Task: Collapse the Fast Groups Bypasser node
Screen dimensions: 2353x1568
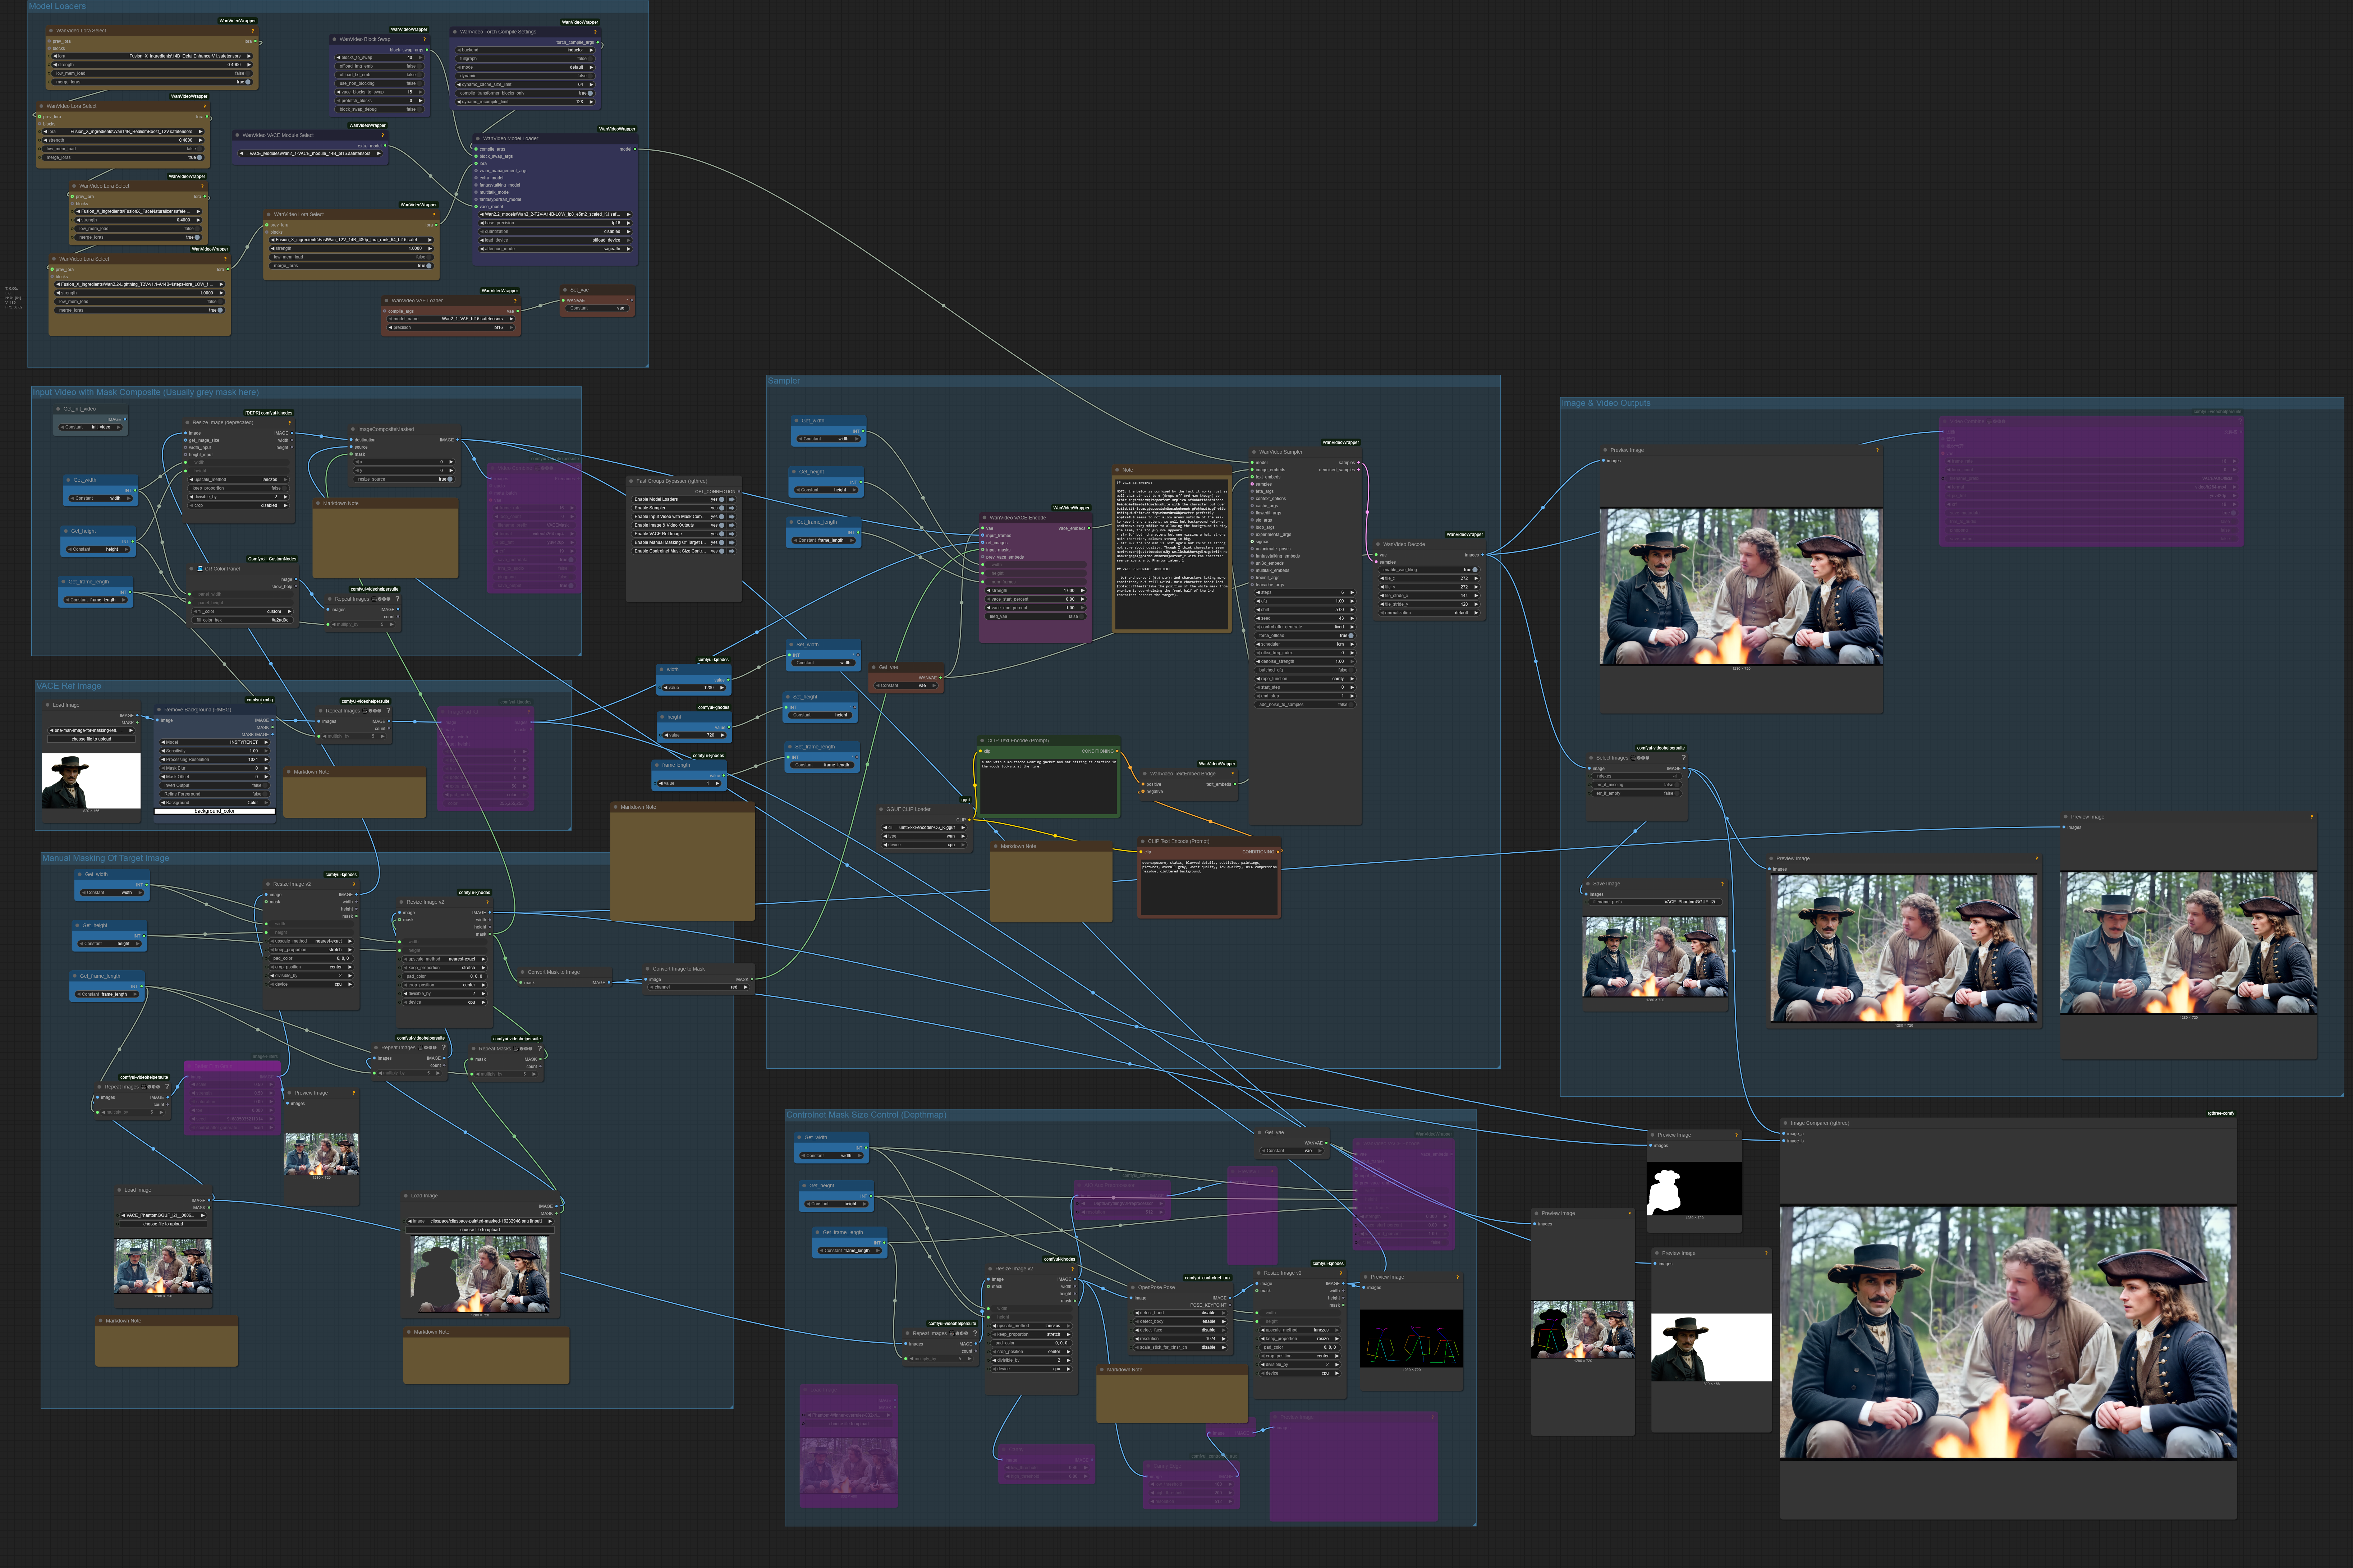Action: [x=631, y=481]
